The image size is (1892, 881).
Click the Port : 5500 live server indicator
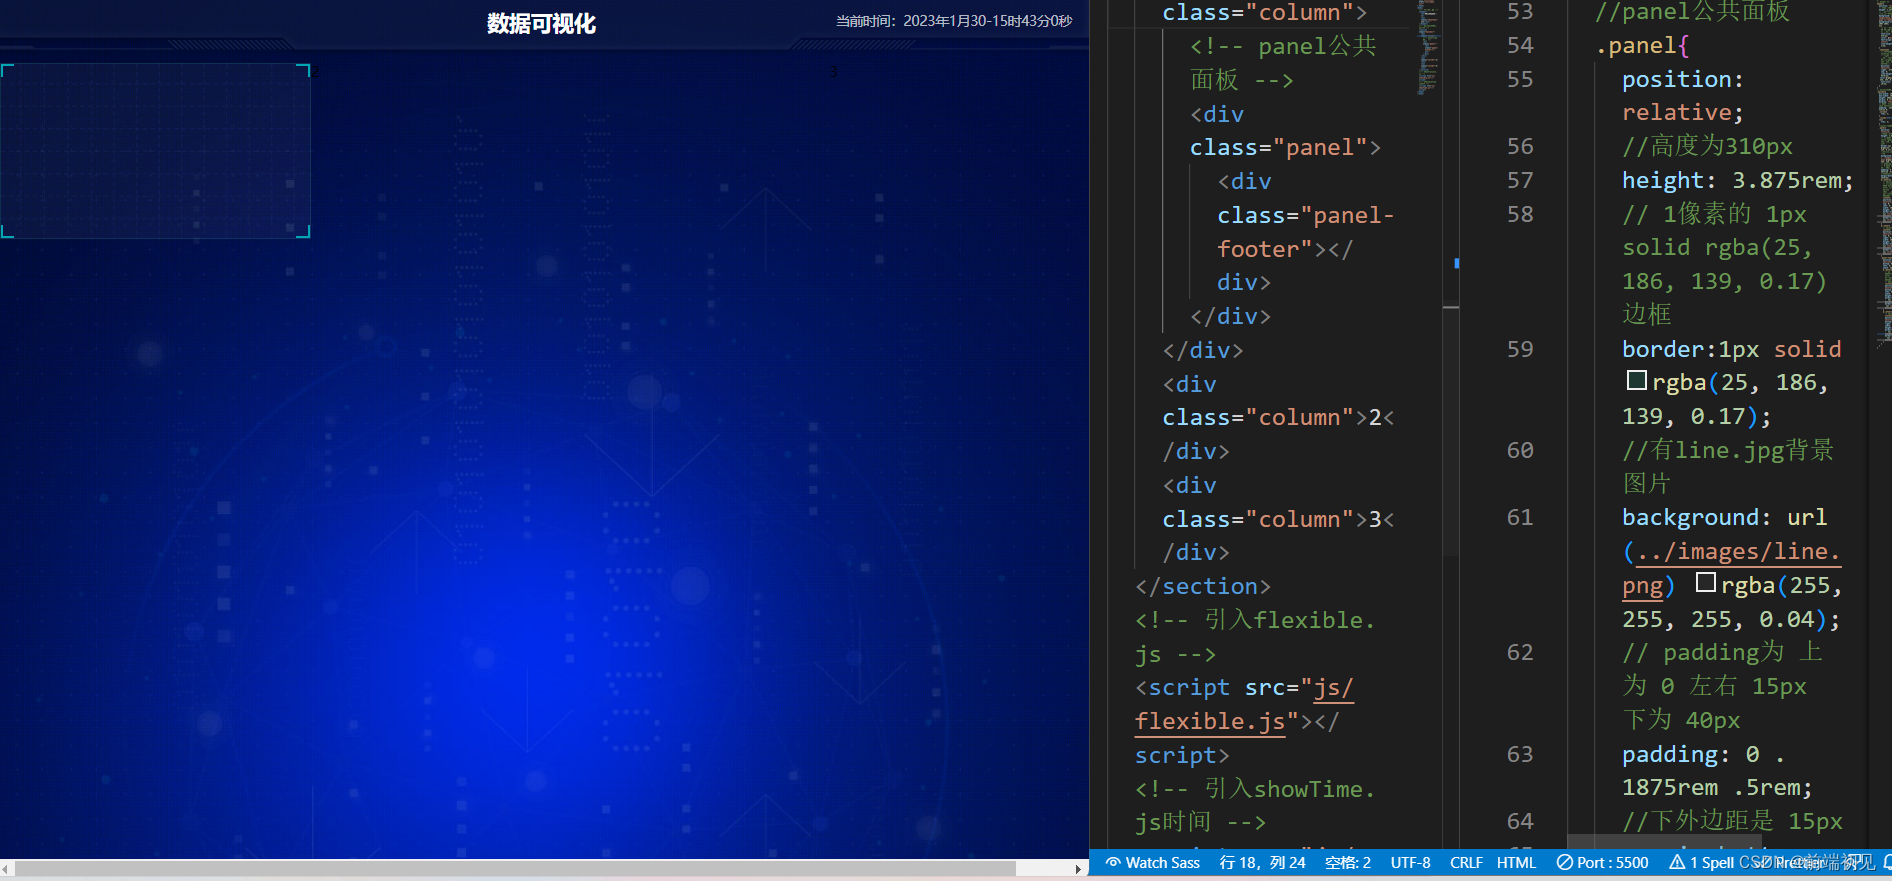point(1603,862)
